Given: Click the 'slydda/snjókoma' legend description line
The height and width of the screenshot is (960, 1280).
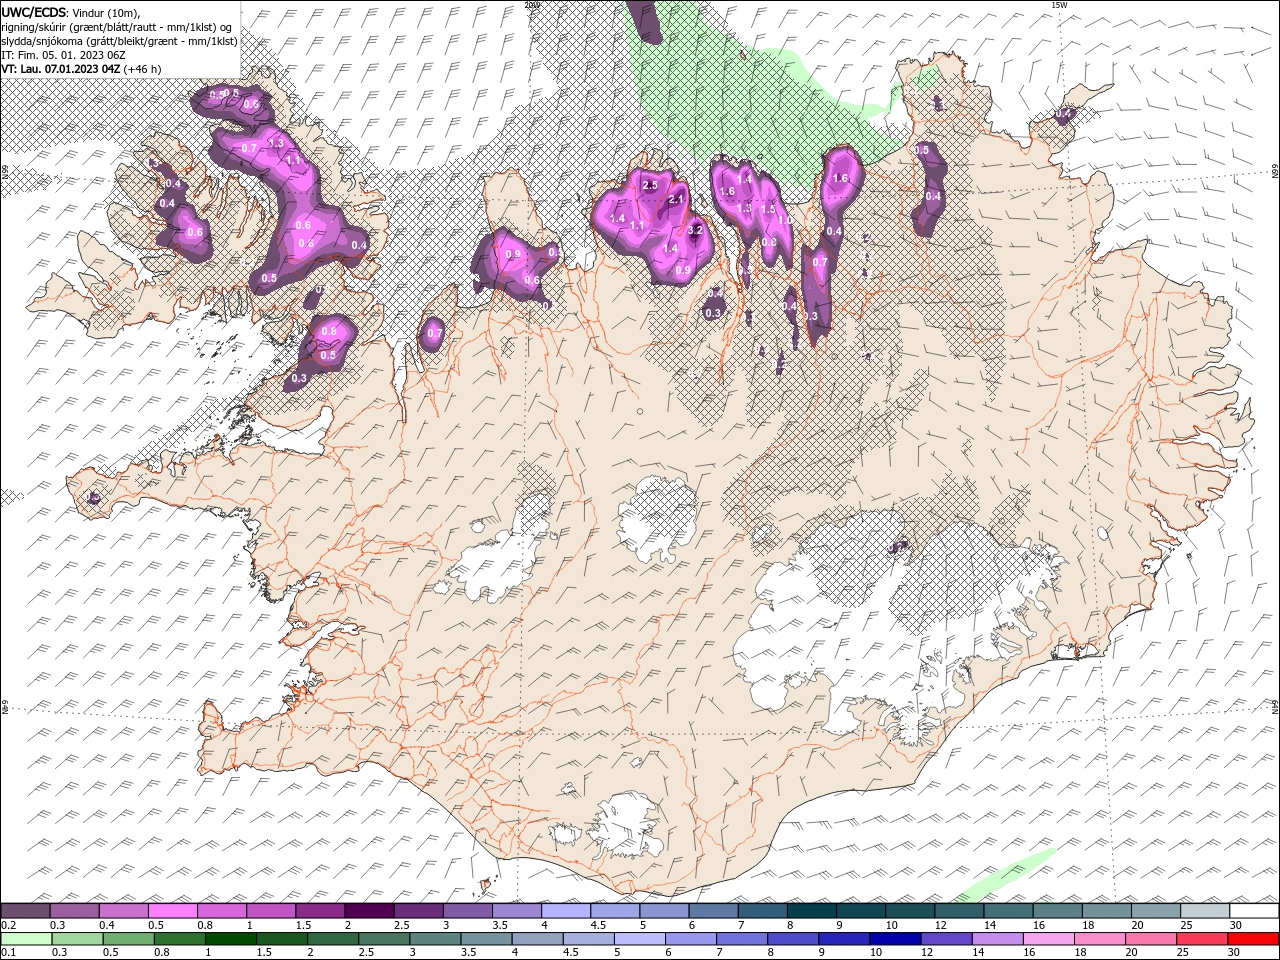Looking at the screenshot, I should pos(119,40).
